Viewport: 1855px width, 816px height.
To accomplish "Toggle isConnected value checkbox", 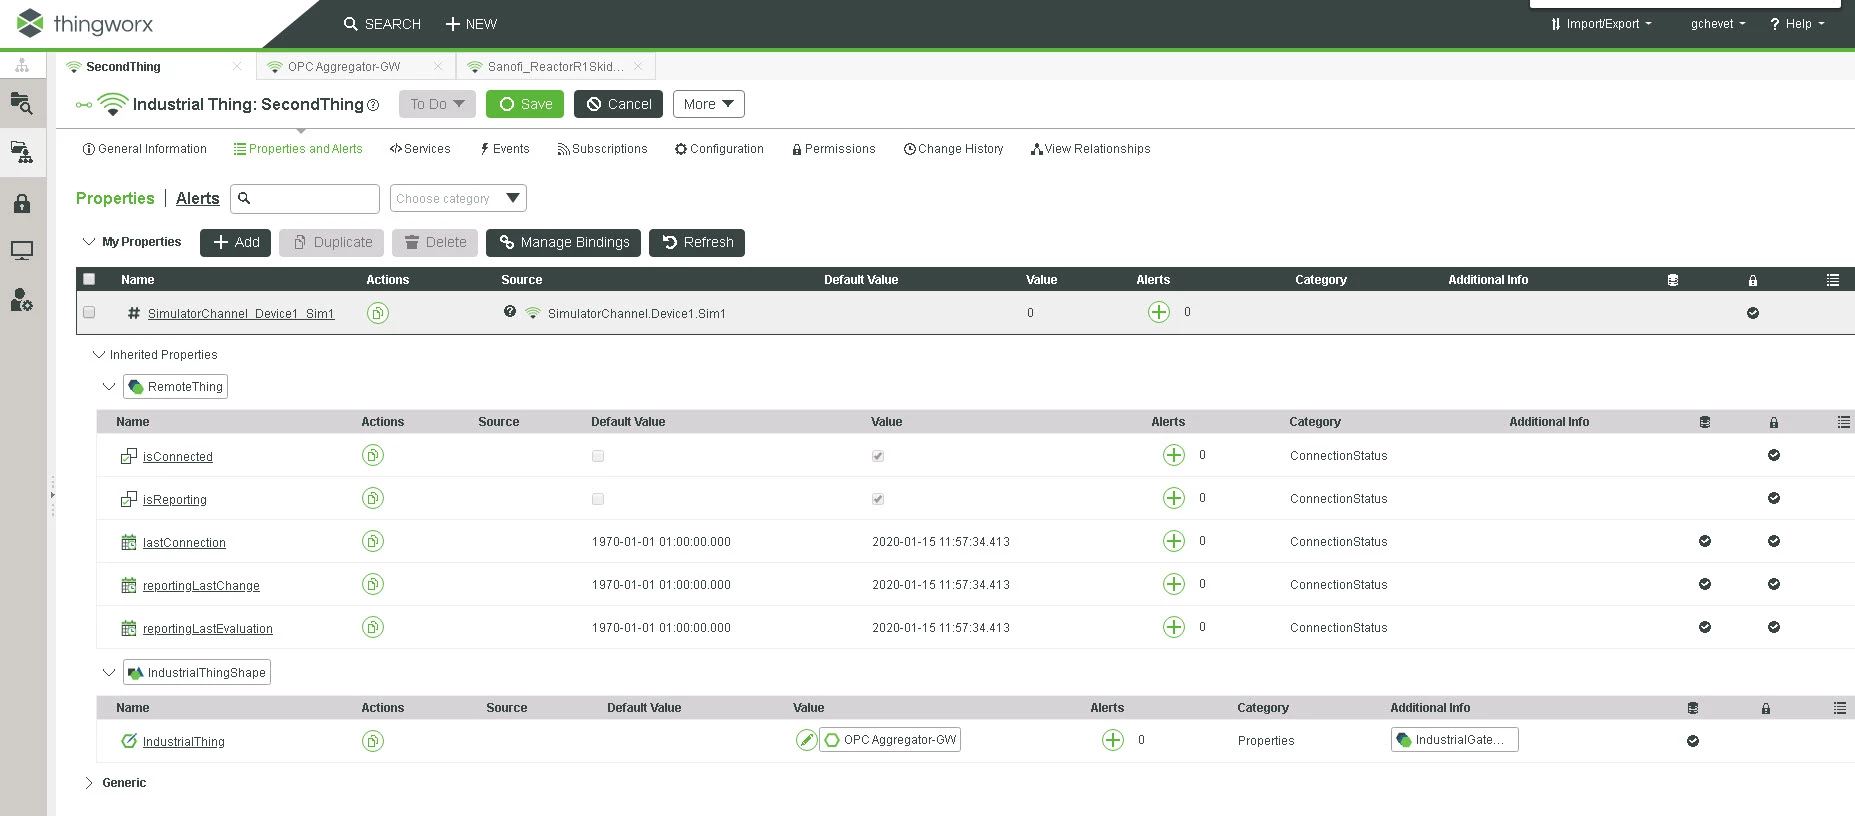I will pyautogui.click(x=878, y=456).
